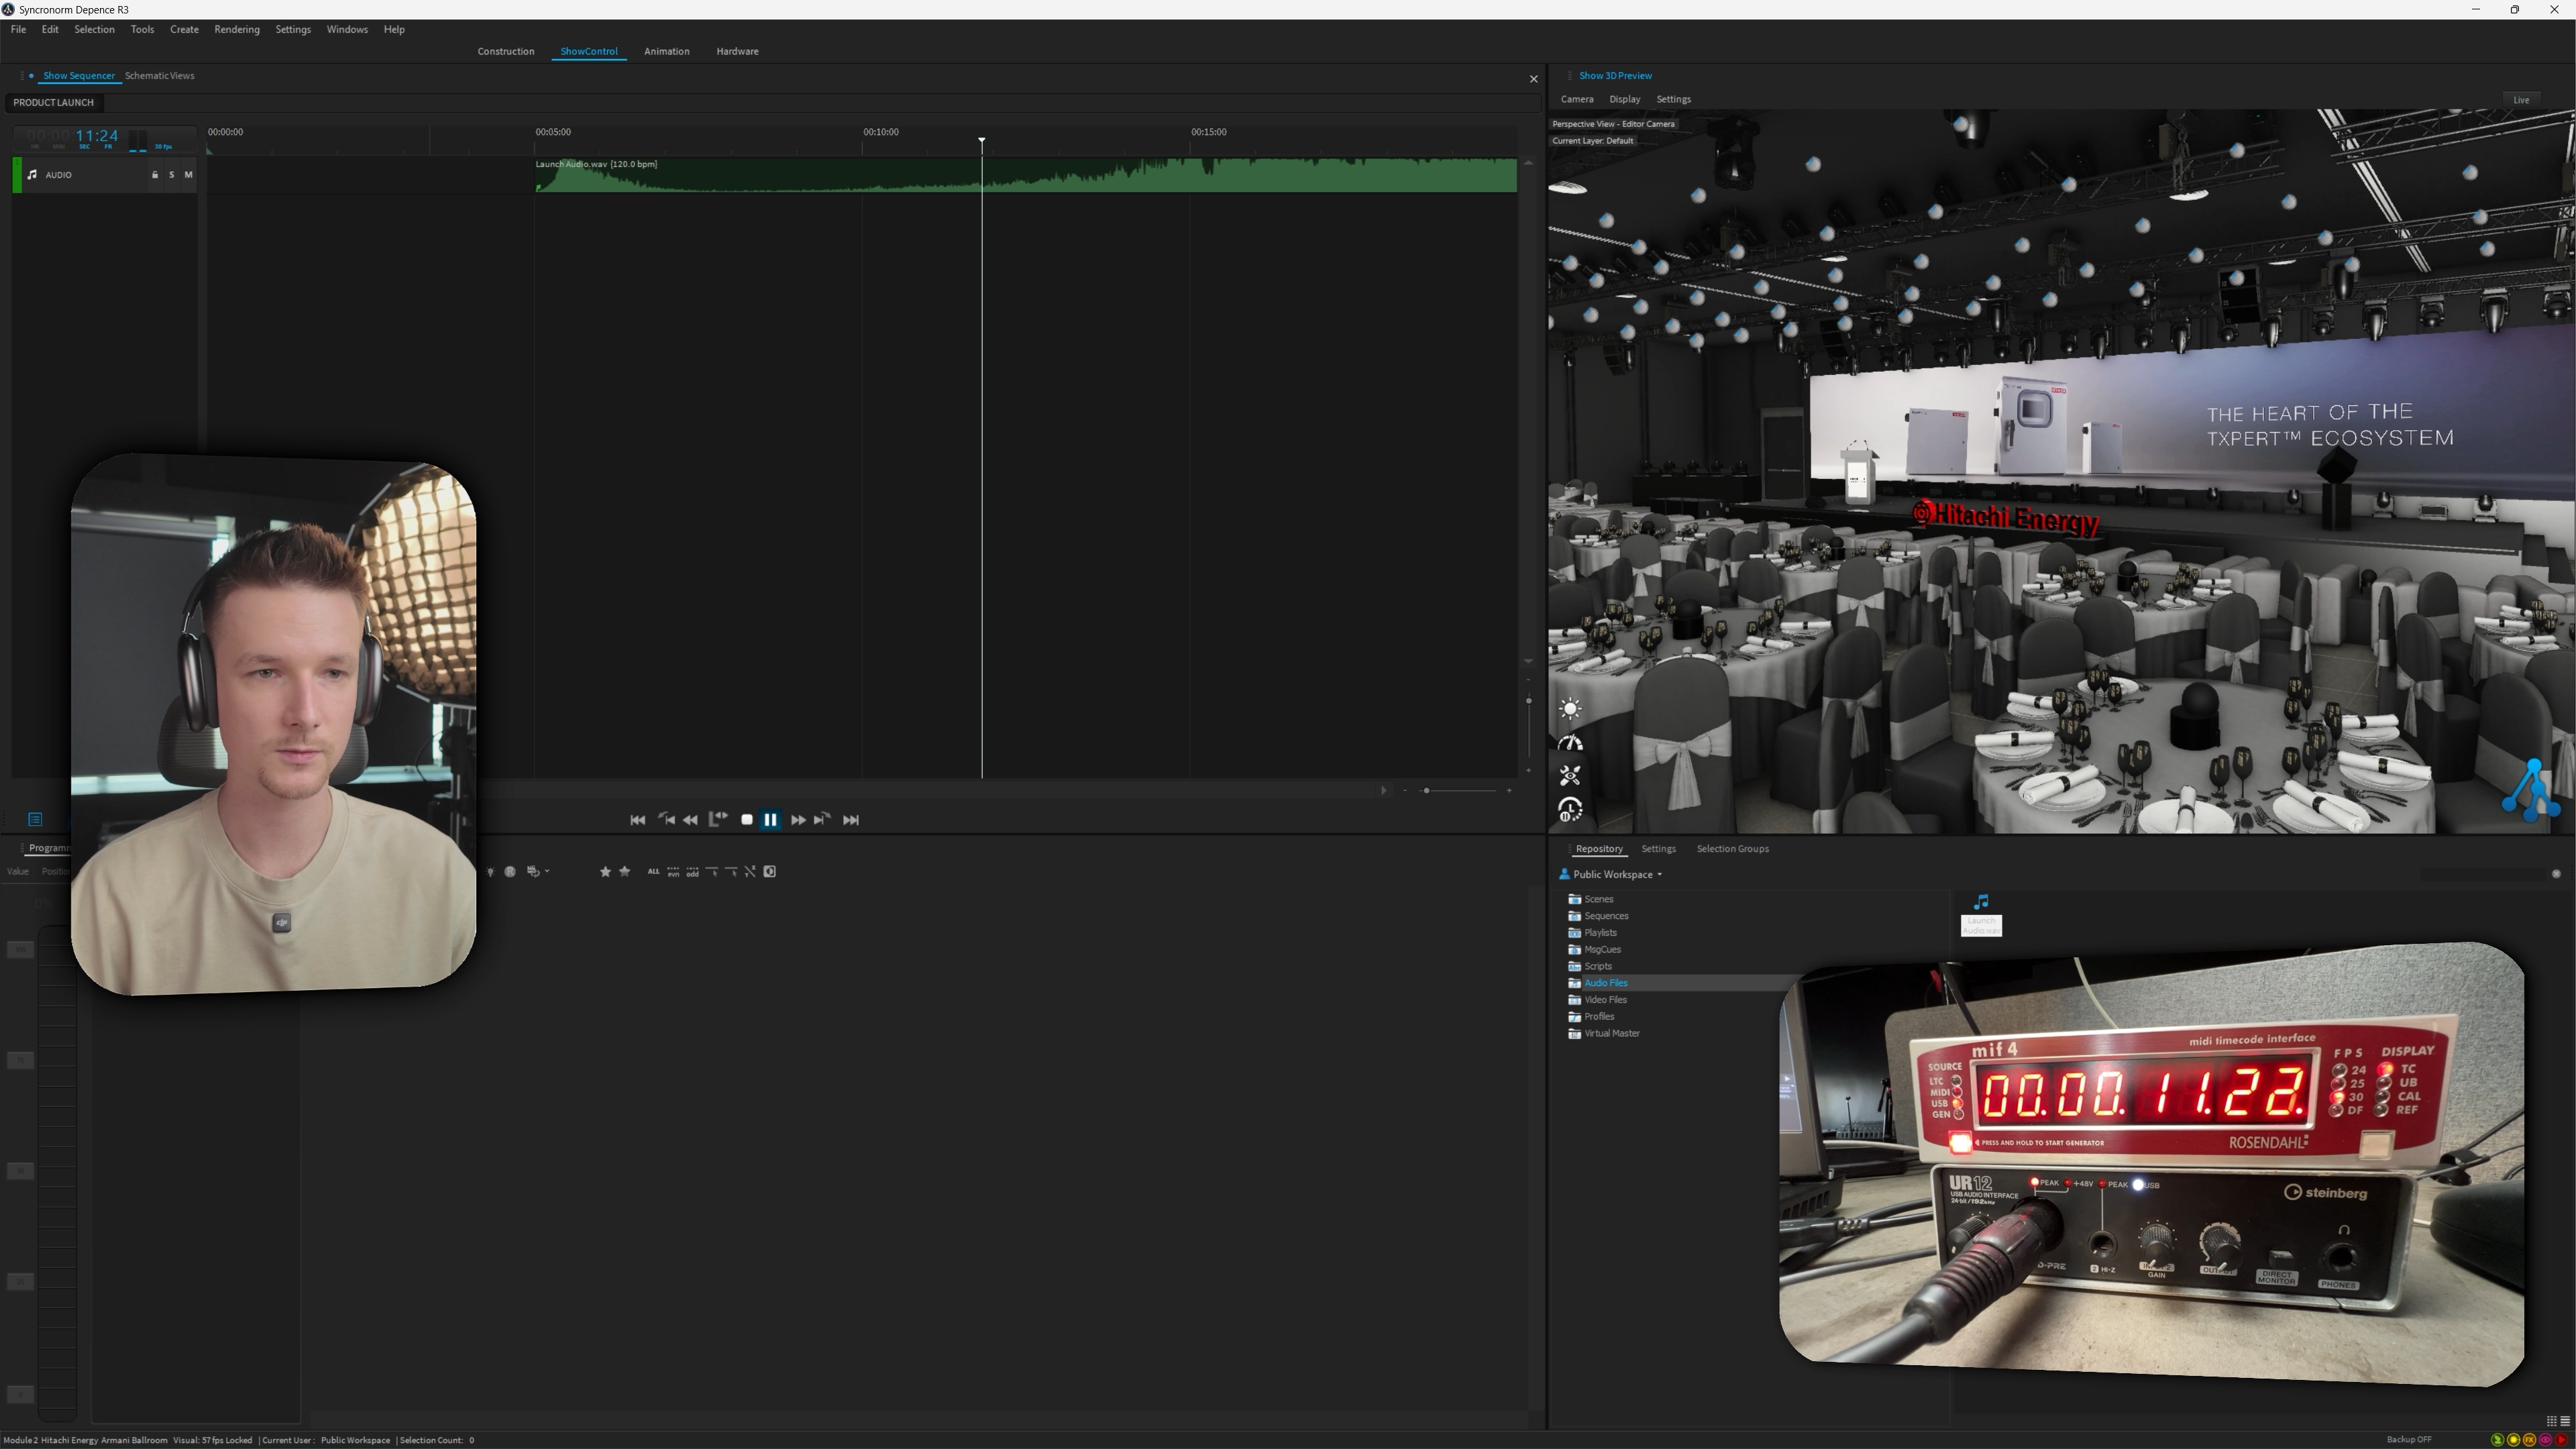Click the sun brightness icon in 3D preview
This screenshot has width=2576, height=1449.
(1570, 709)
